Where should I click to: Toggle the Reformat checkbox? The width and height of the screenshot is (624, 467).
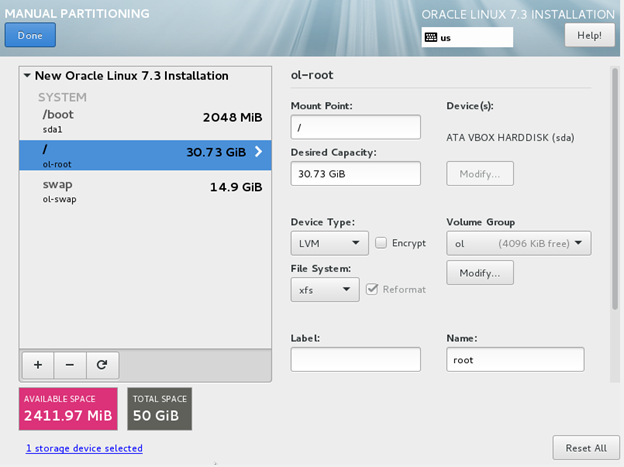click(372, 289)
